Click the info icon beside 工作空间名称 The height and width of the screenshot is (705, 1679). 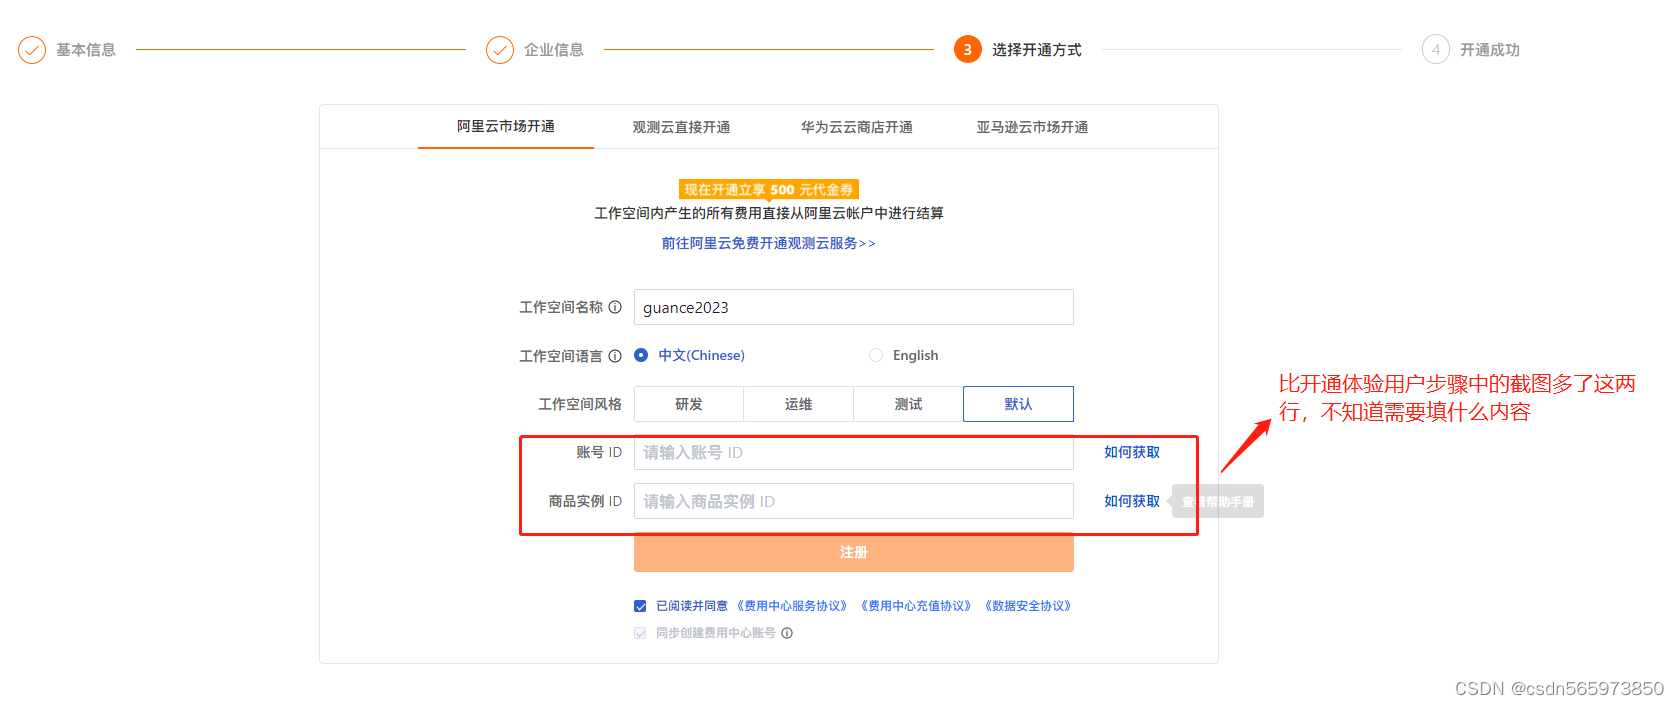point(615,307)
